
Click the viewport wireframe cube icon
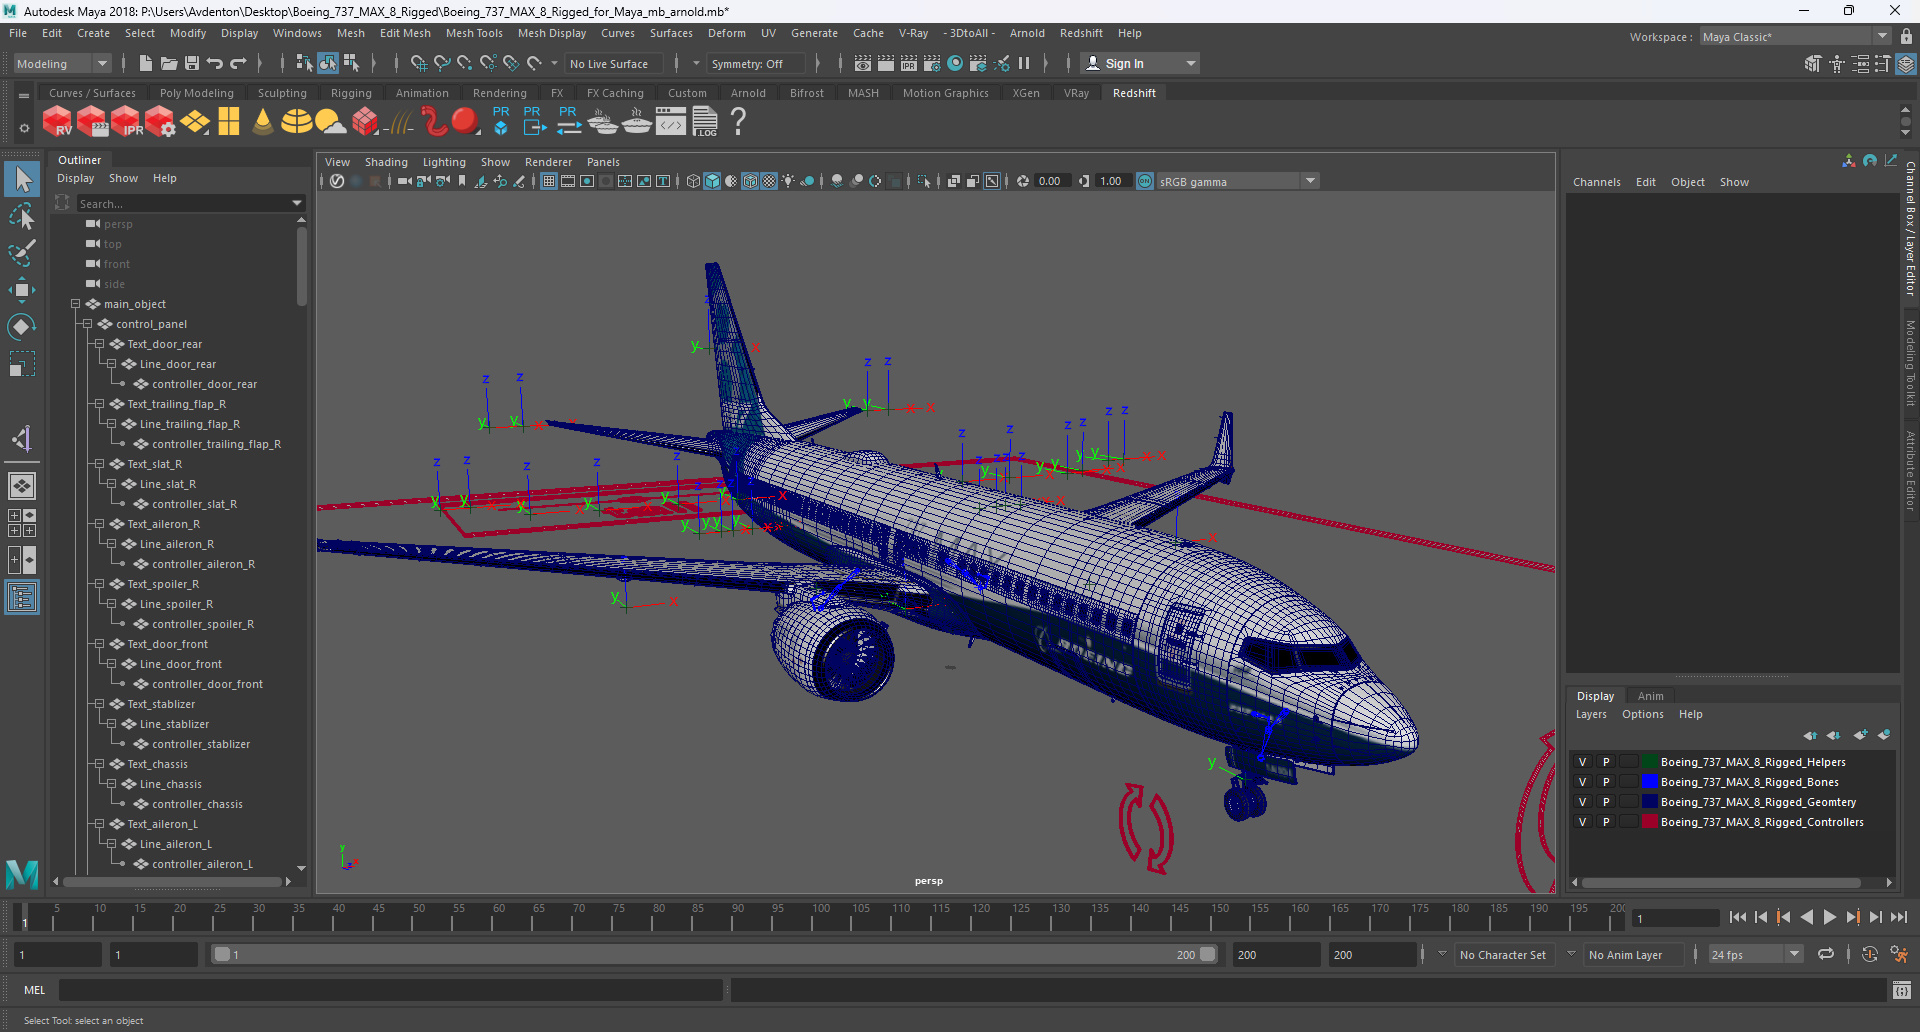click(693, 181)
